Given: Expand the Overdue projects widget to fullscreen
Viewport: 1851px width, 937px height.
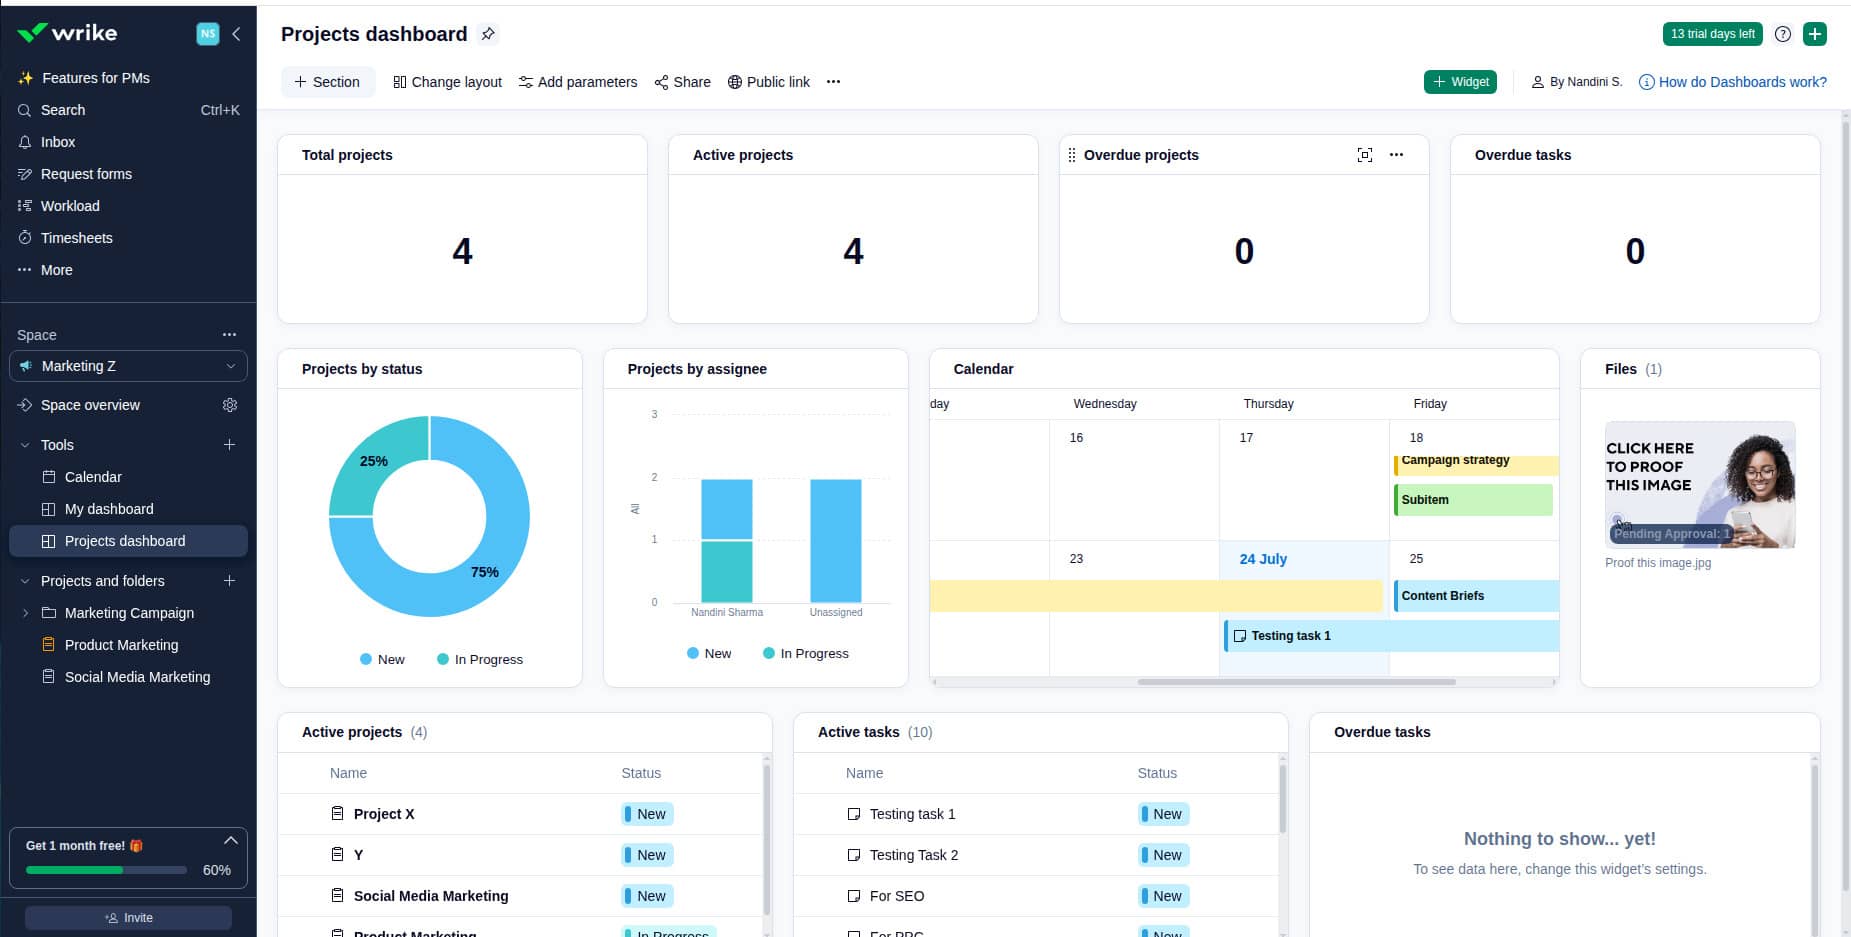Looking at the screenshot, I should [x=1365, y=155].
